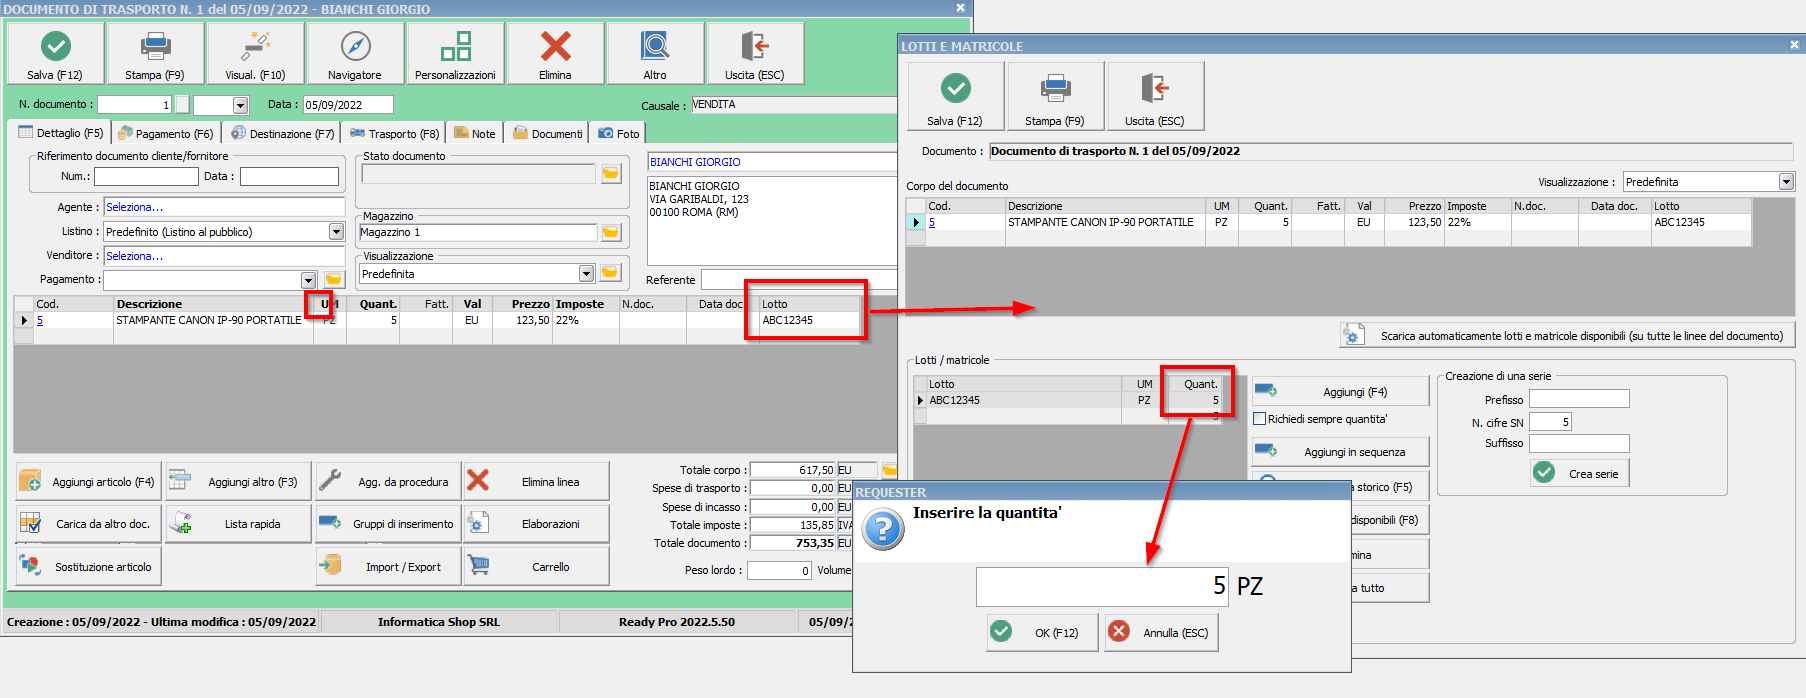Open folder icon next to Magazzino field
Image resolution: width=1806 pixels, height=698 pixels.
(x=611, y=232)
